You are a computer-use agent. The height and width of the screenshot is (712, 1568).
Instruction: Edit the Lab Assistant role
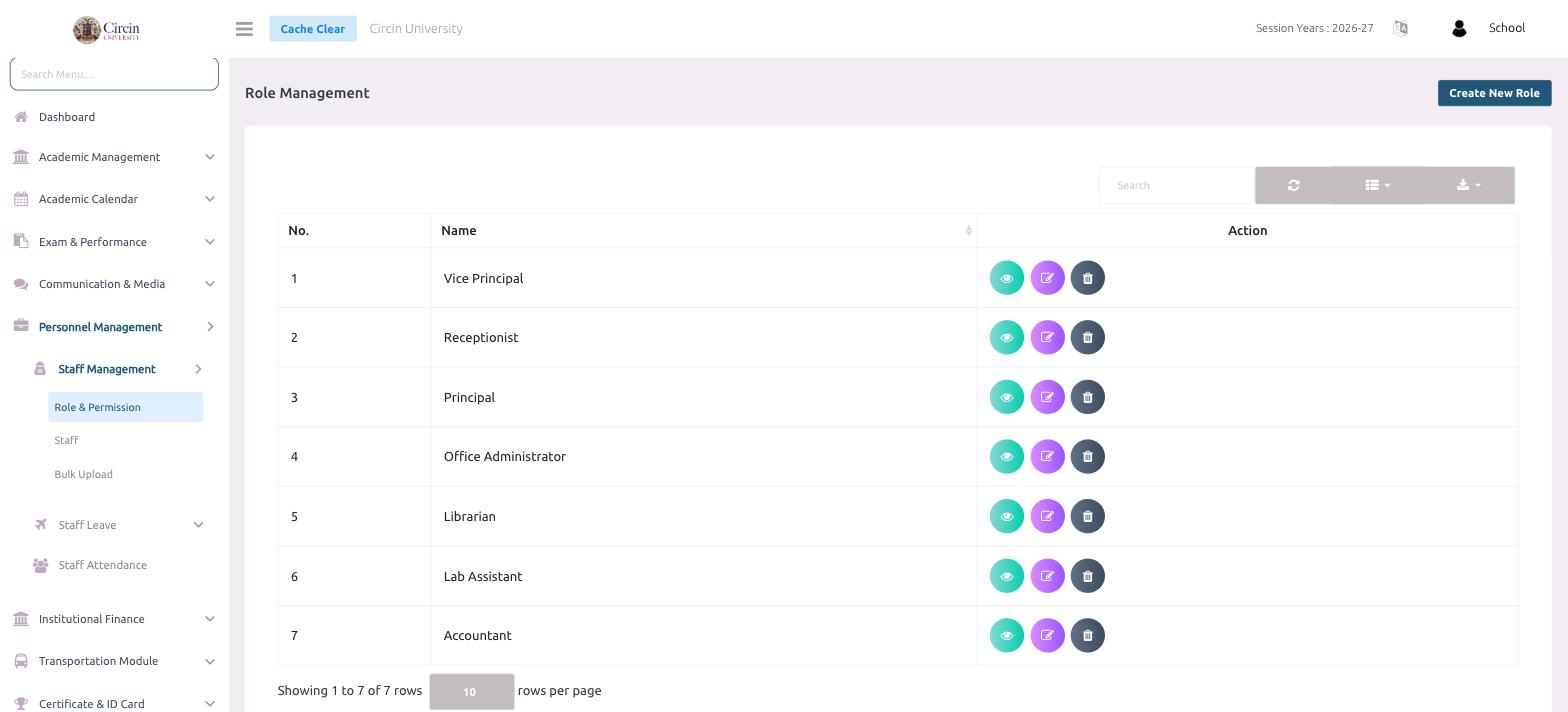pyautogui.click(x=1047, y=576)
